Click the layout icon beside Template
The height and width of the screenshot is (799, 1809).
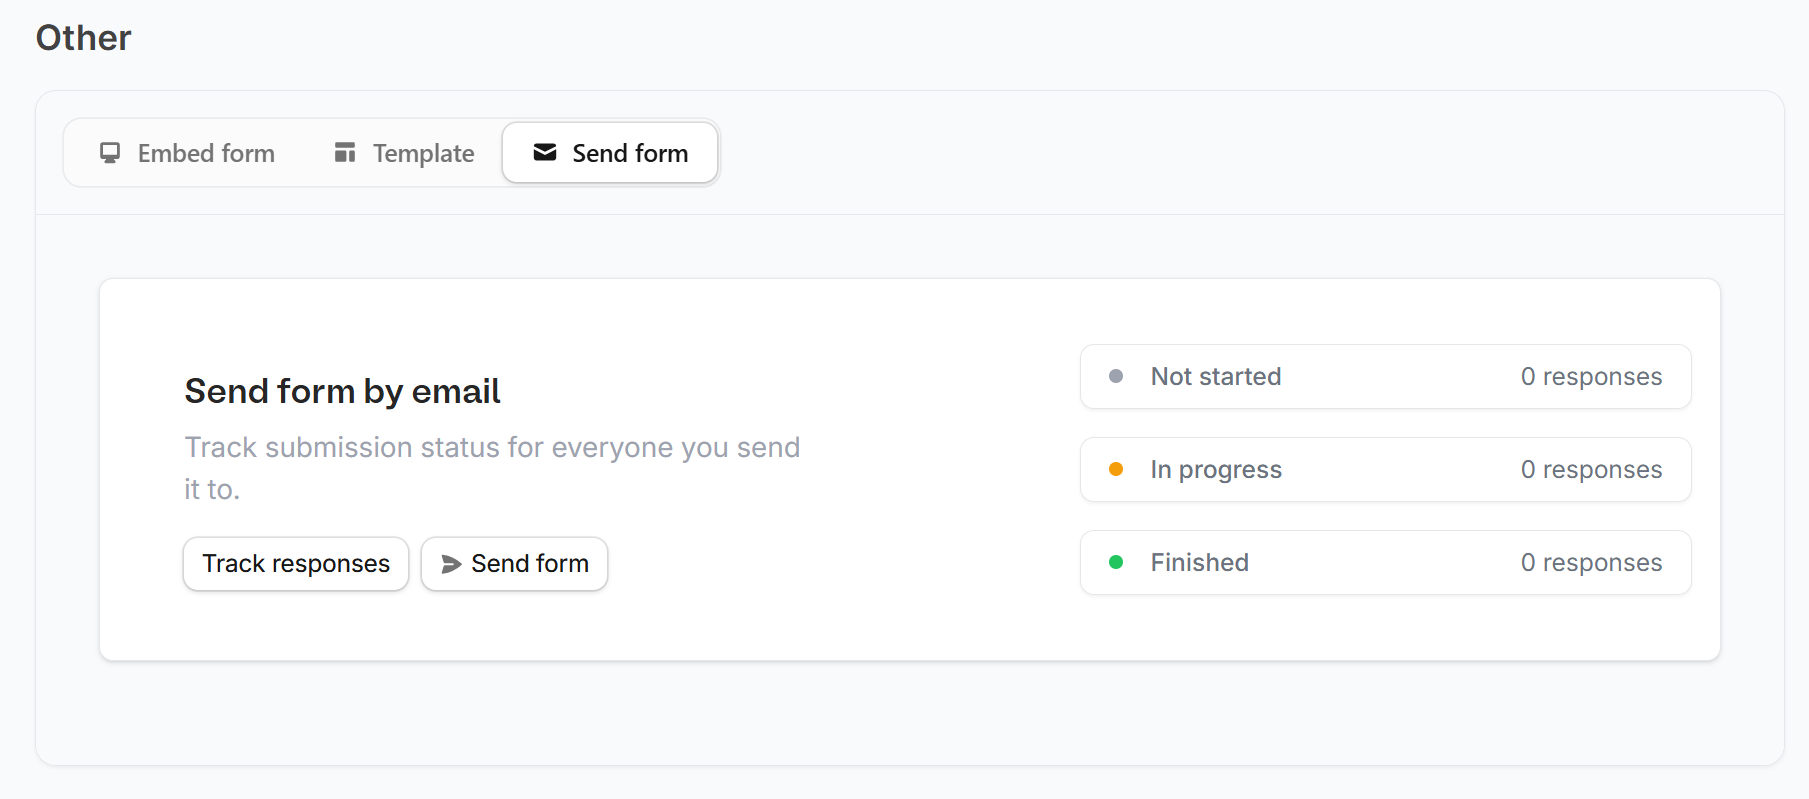click(x=345, y=152)
